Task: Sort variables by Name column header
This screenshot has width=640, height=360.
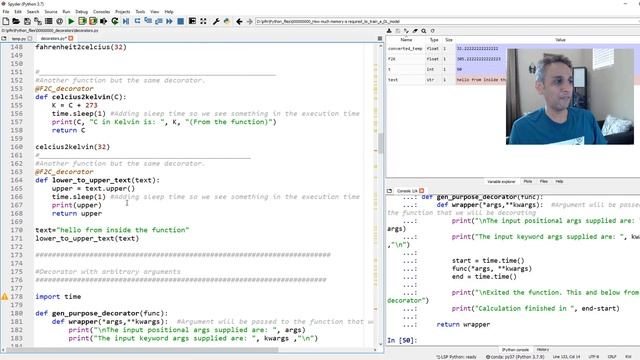Action: tap(406, 40)
